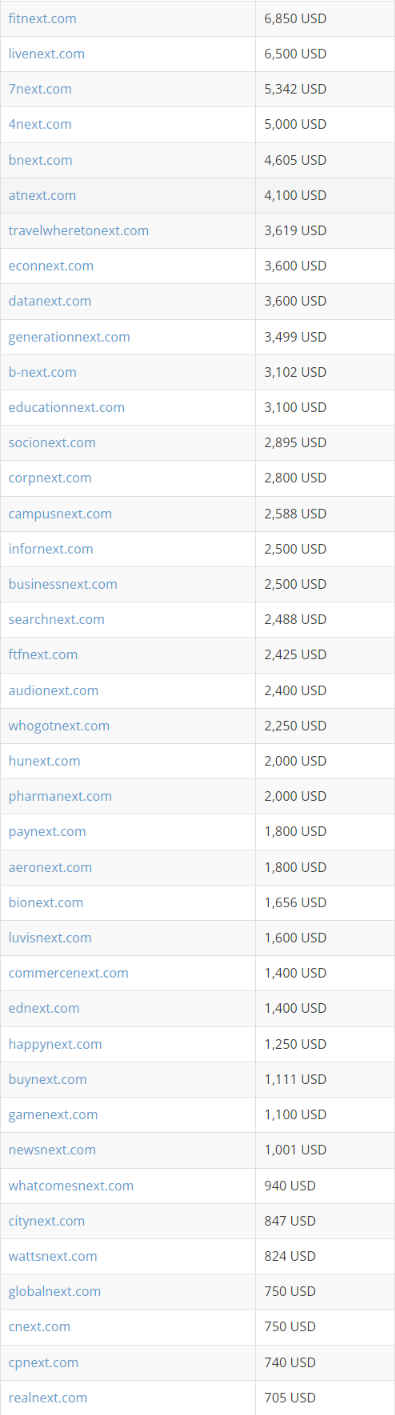Viewport: 395px width, 1415px height.
Task: Open the fitnext.com domain link
Action: point(42,18)
